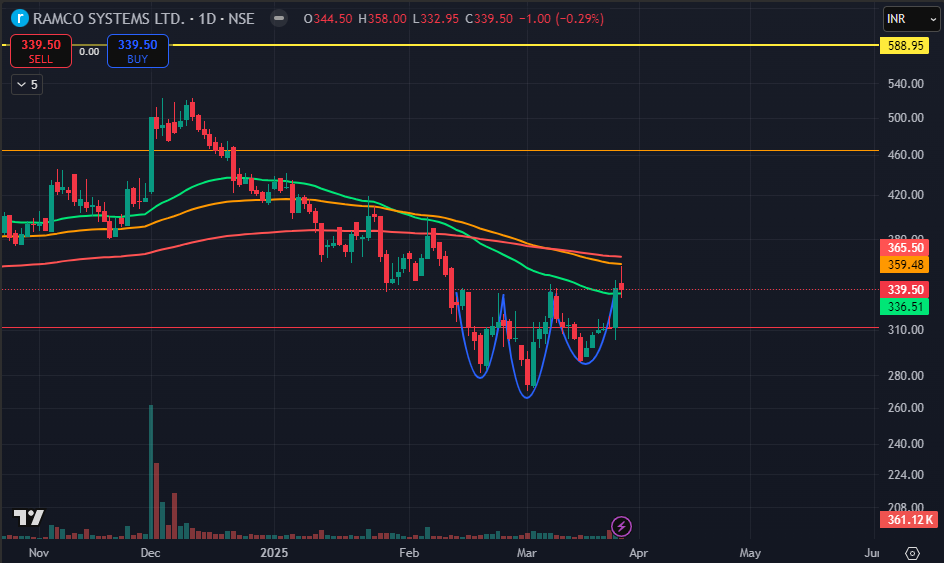Click the 310.00 price axis label
This screenshot has height=563, width=944.
[x=905, y=329]
